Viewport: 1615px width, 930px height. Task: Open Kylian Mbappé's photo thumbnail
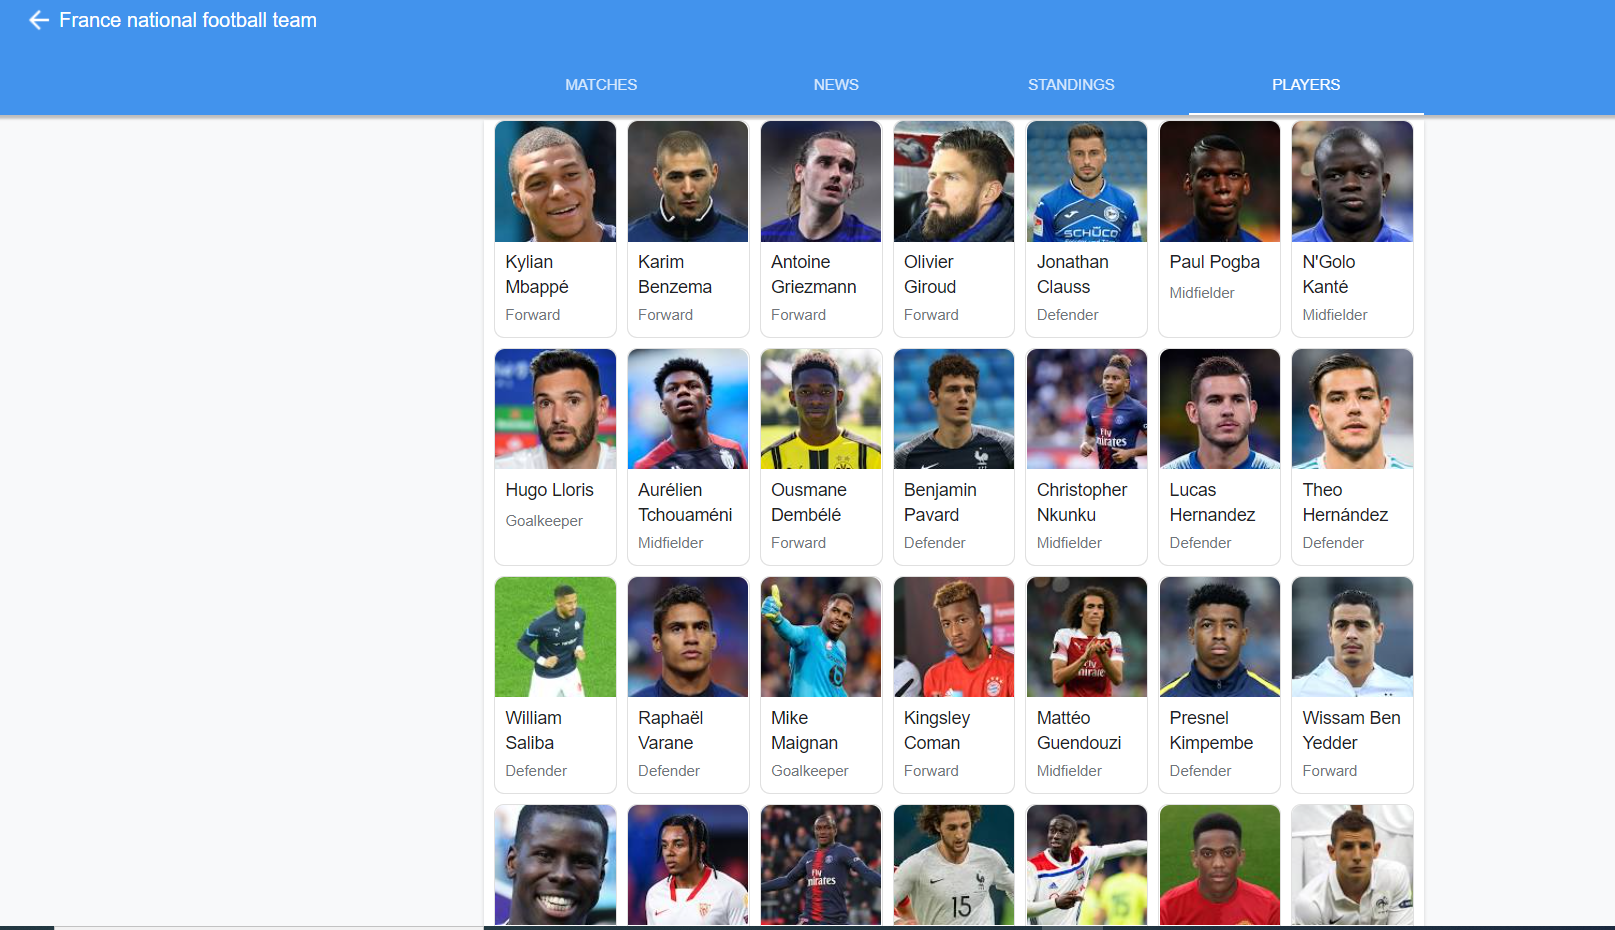coord(555,182)
